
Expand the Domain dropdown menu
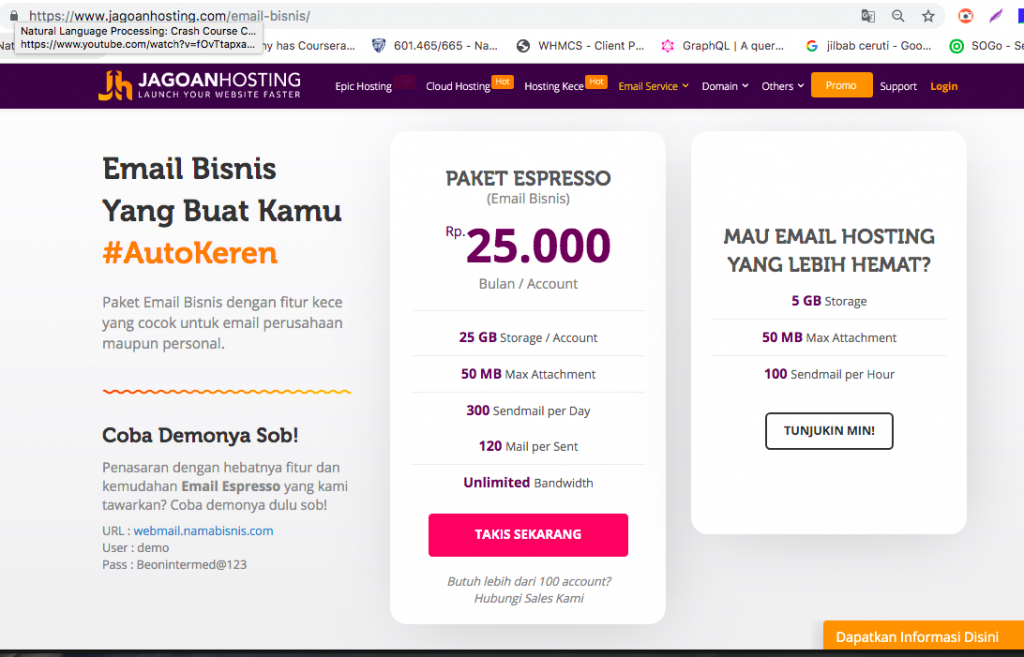725,86
